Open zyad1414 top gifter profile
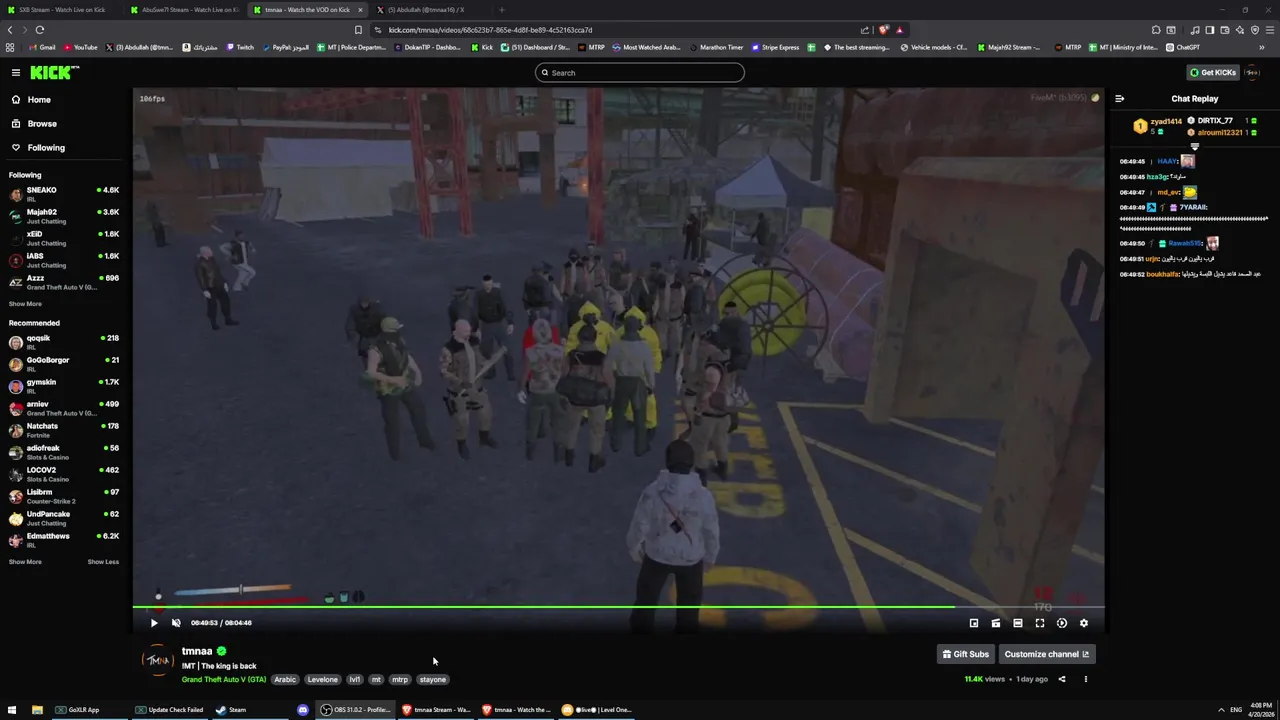 [1165, 121]
